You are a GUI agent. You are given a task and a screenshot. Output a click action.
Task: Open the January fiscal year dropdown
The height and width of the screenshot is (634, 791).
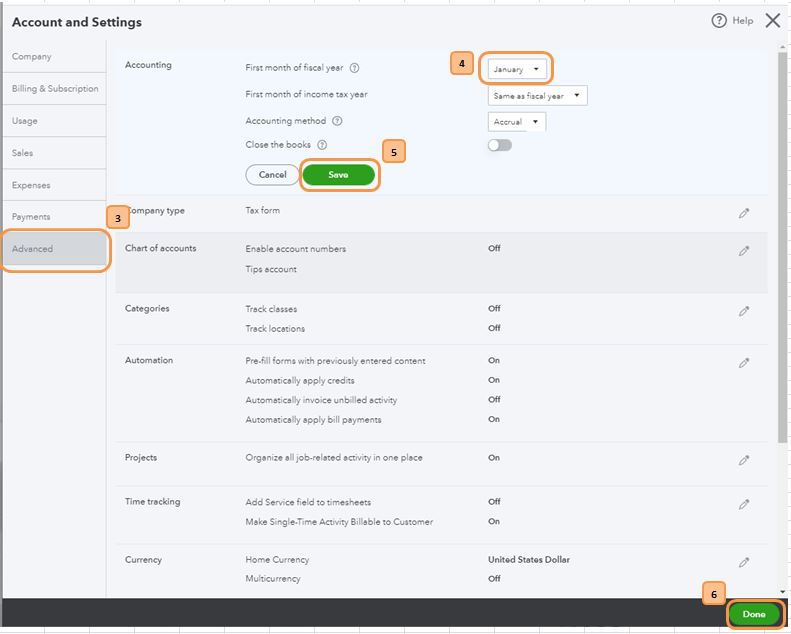(x=515, y=69)
